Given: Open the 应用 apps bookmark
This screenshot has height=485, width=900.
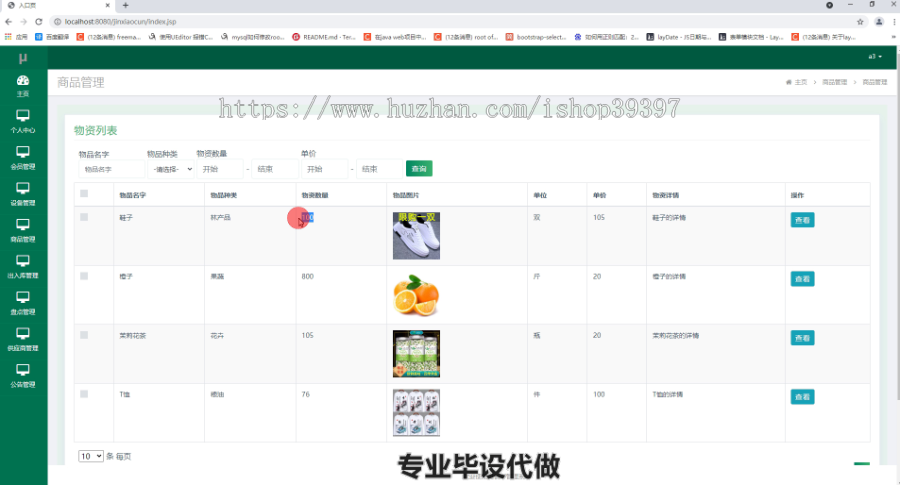Looking at the screenshot, I should pyautogui.click(x=16, y=37).
